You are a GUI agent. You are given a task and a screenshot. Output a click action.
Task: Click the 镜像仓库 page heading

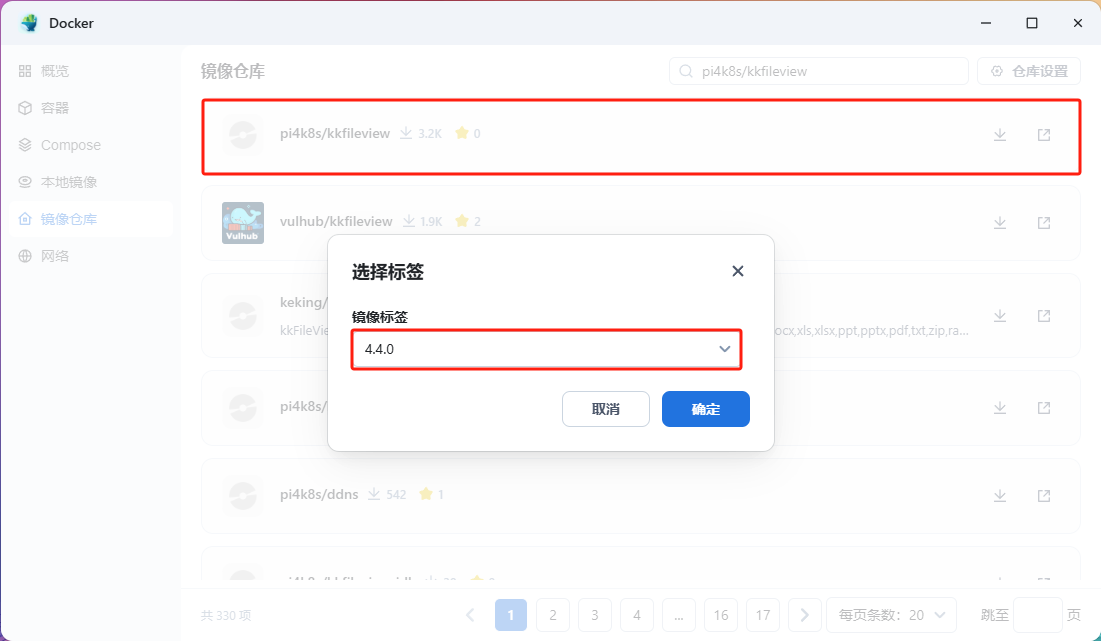[233, 71]
